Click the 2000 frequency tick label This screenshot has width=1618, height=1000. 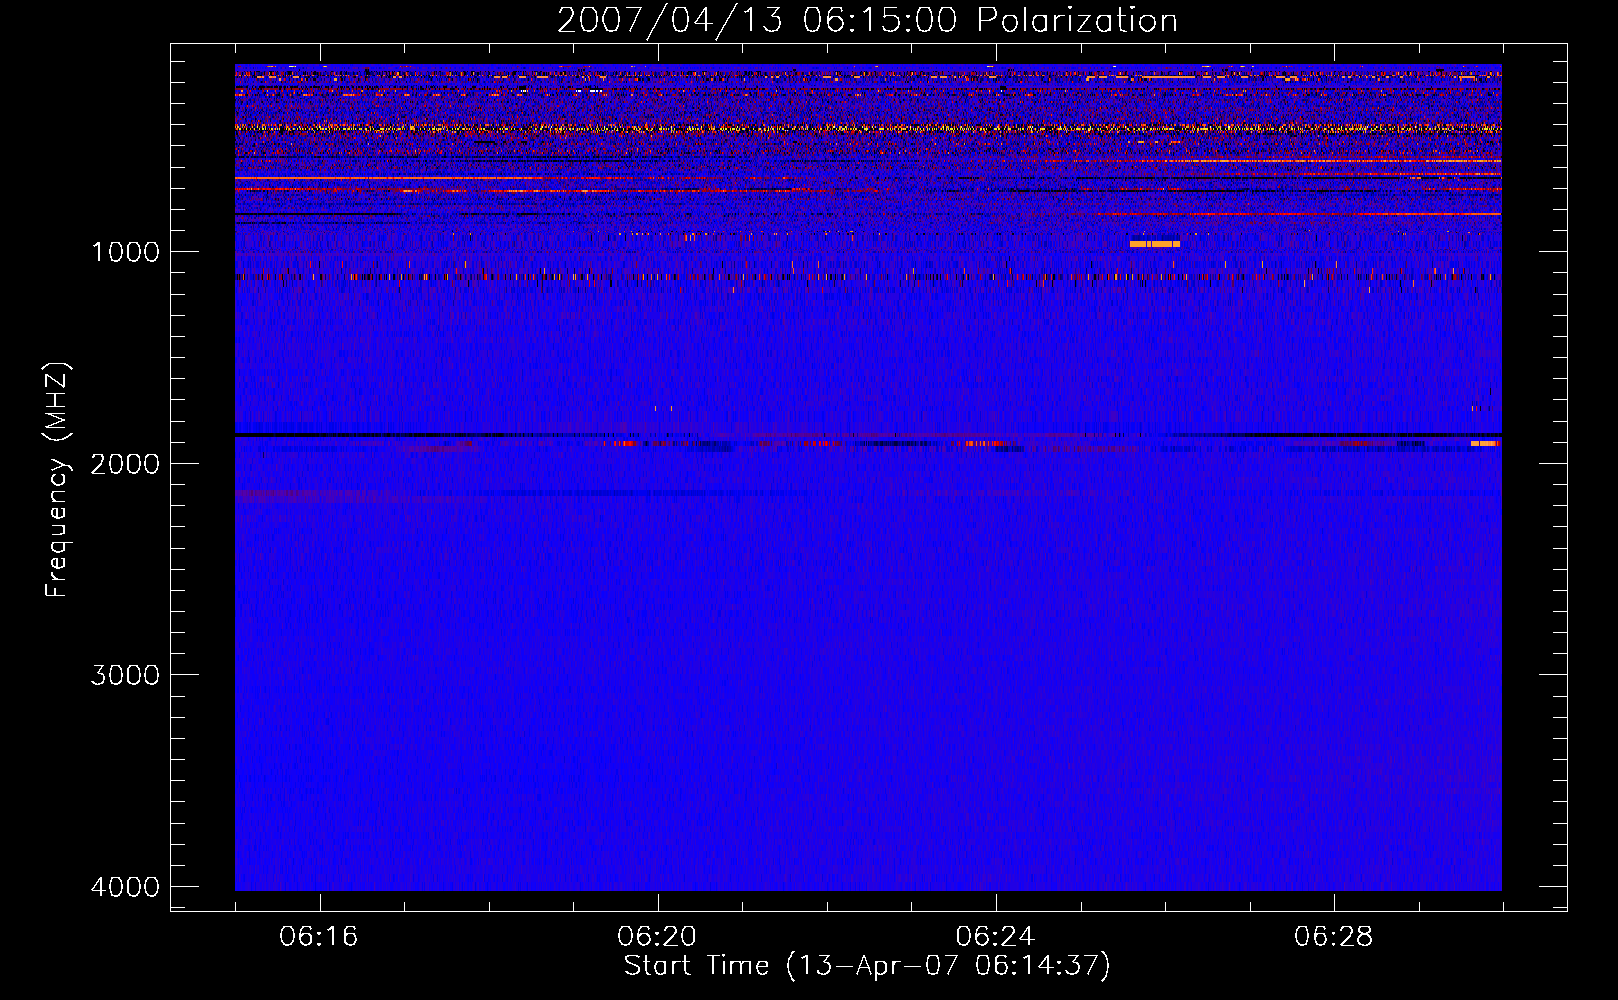tap(125, 463)
